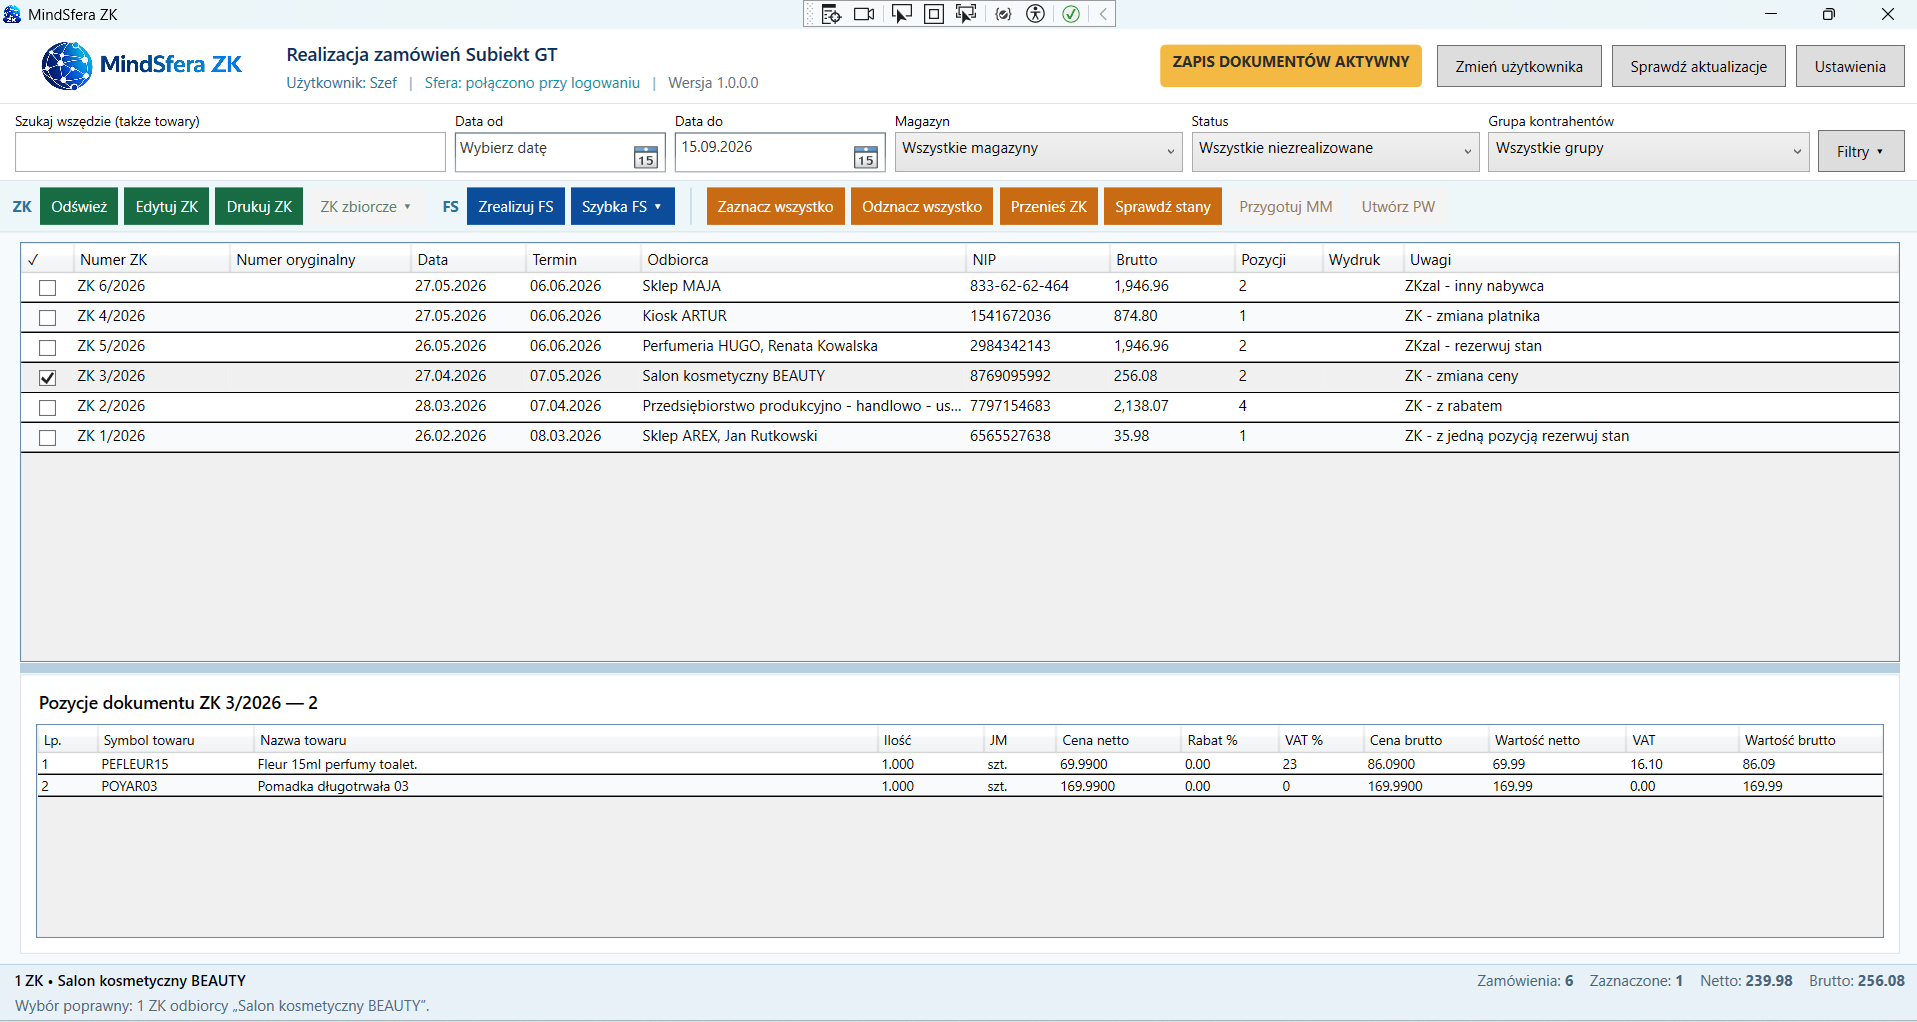The width and height of the screenshot is (1917, 1022).
Task: Sort by the Numer ZK column header
Action: 151,260
